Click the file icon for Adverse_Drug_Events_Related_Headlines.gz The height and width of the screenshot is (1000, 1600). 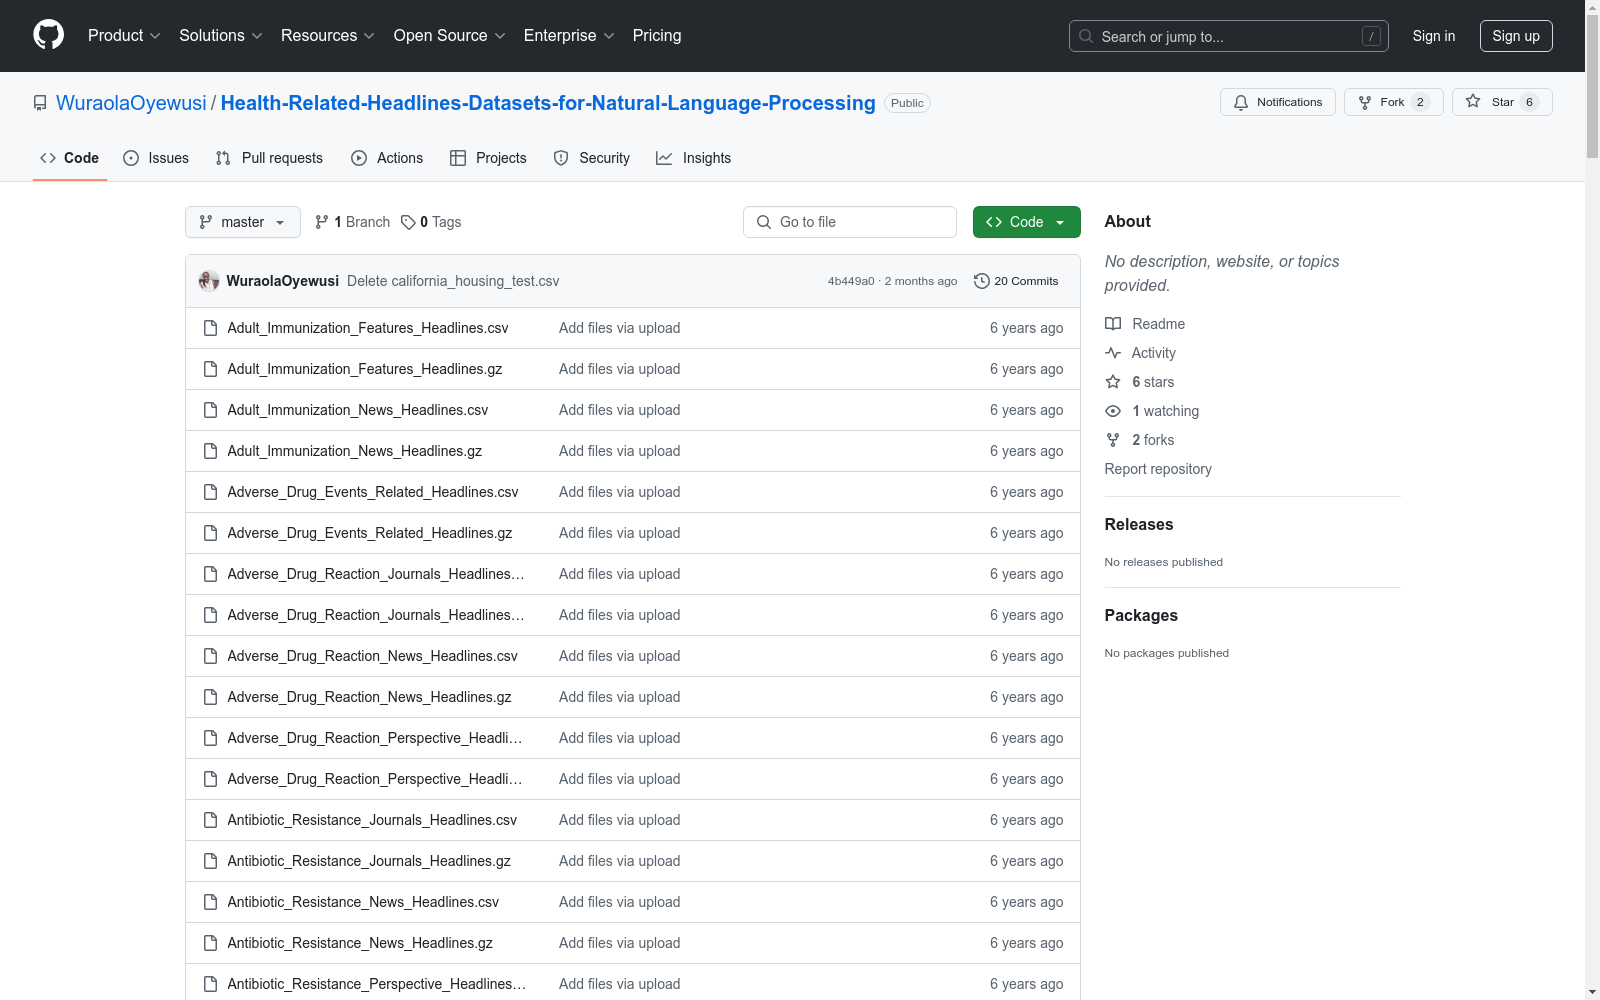pos(210,533)
